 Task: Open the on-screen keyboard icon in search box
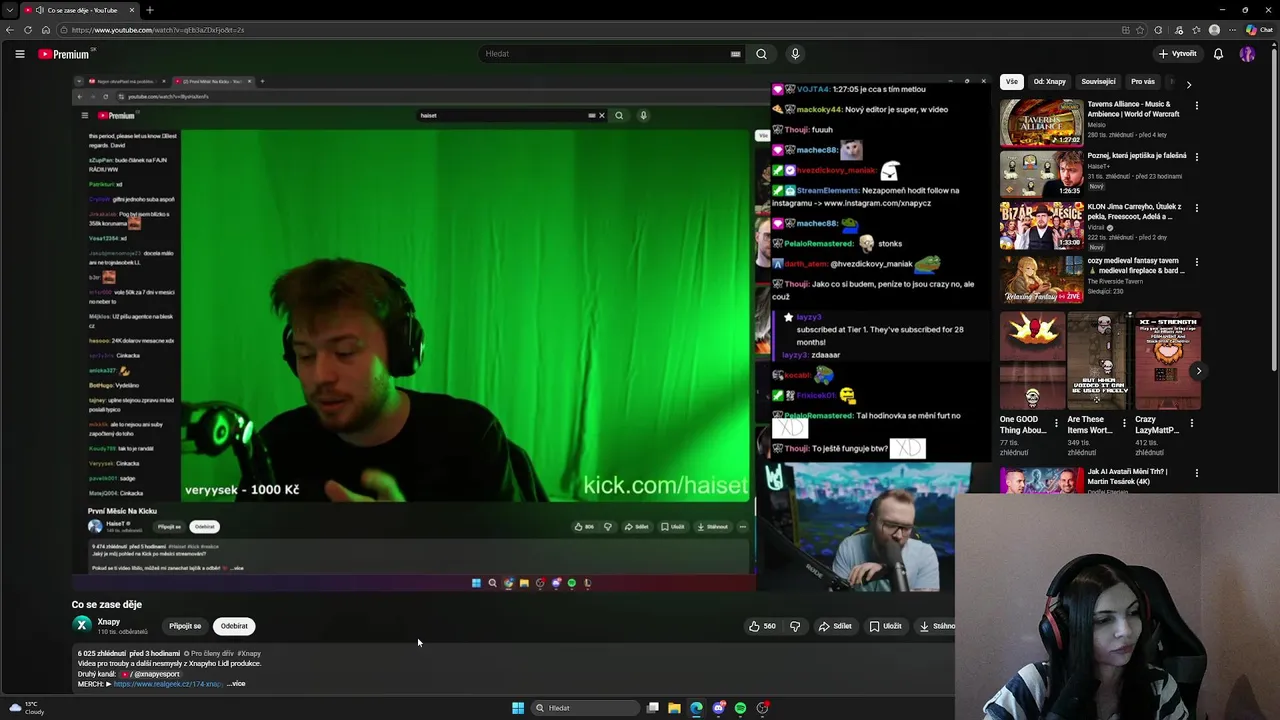[736, 54]
